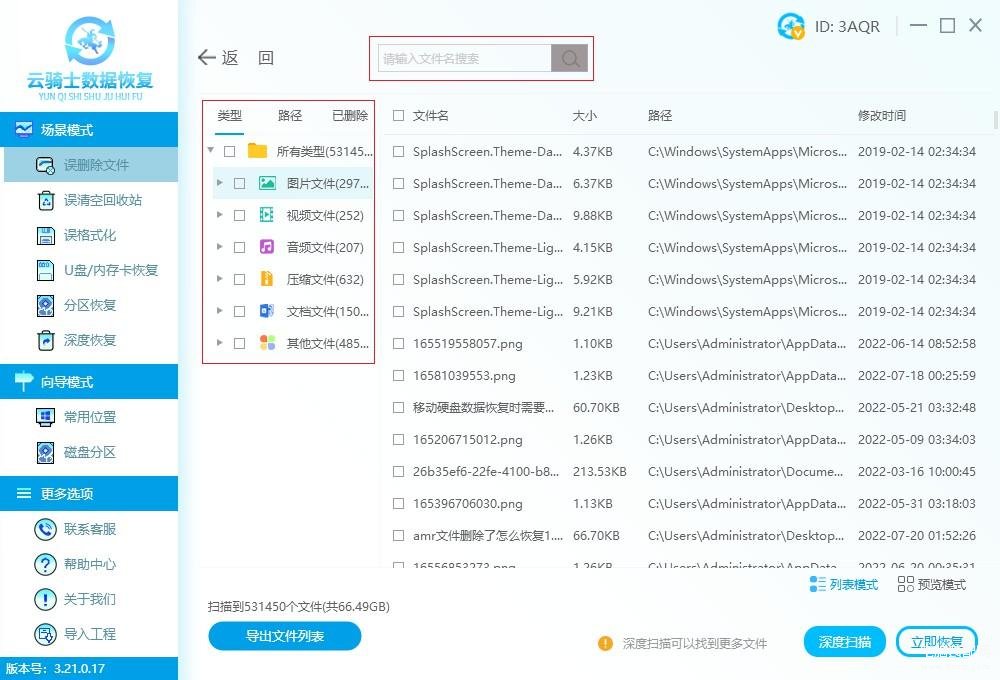Check the 所有类型 checkbox
The height and width of the screenshot is (680, 1000).
click(x=230, y=152)
